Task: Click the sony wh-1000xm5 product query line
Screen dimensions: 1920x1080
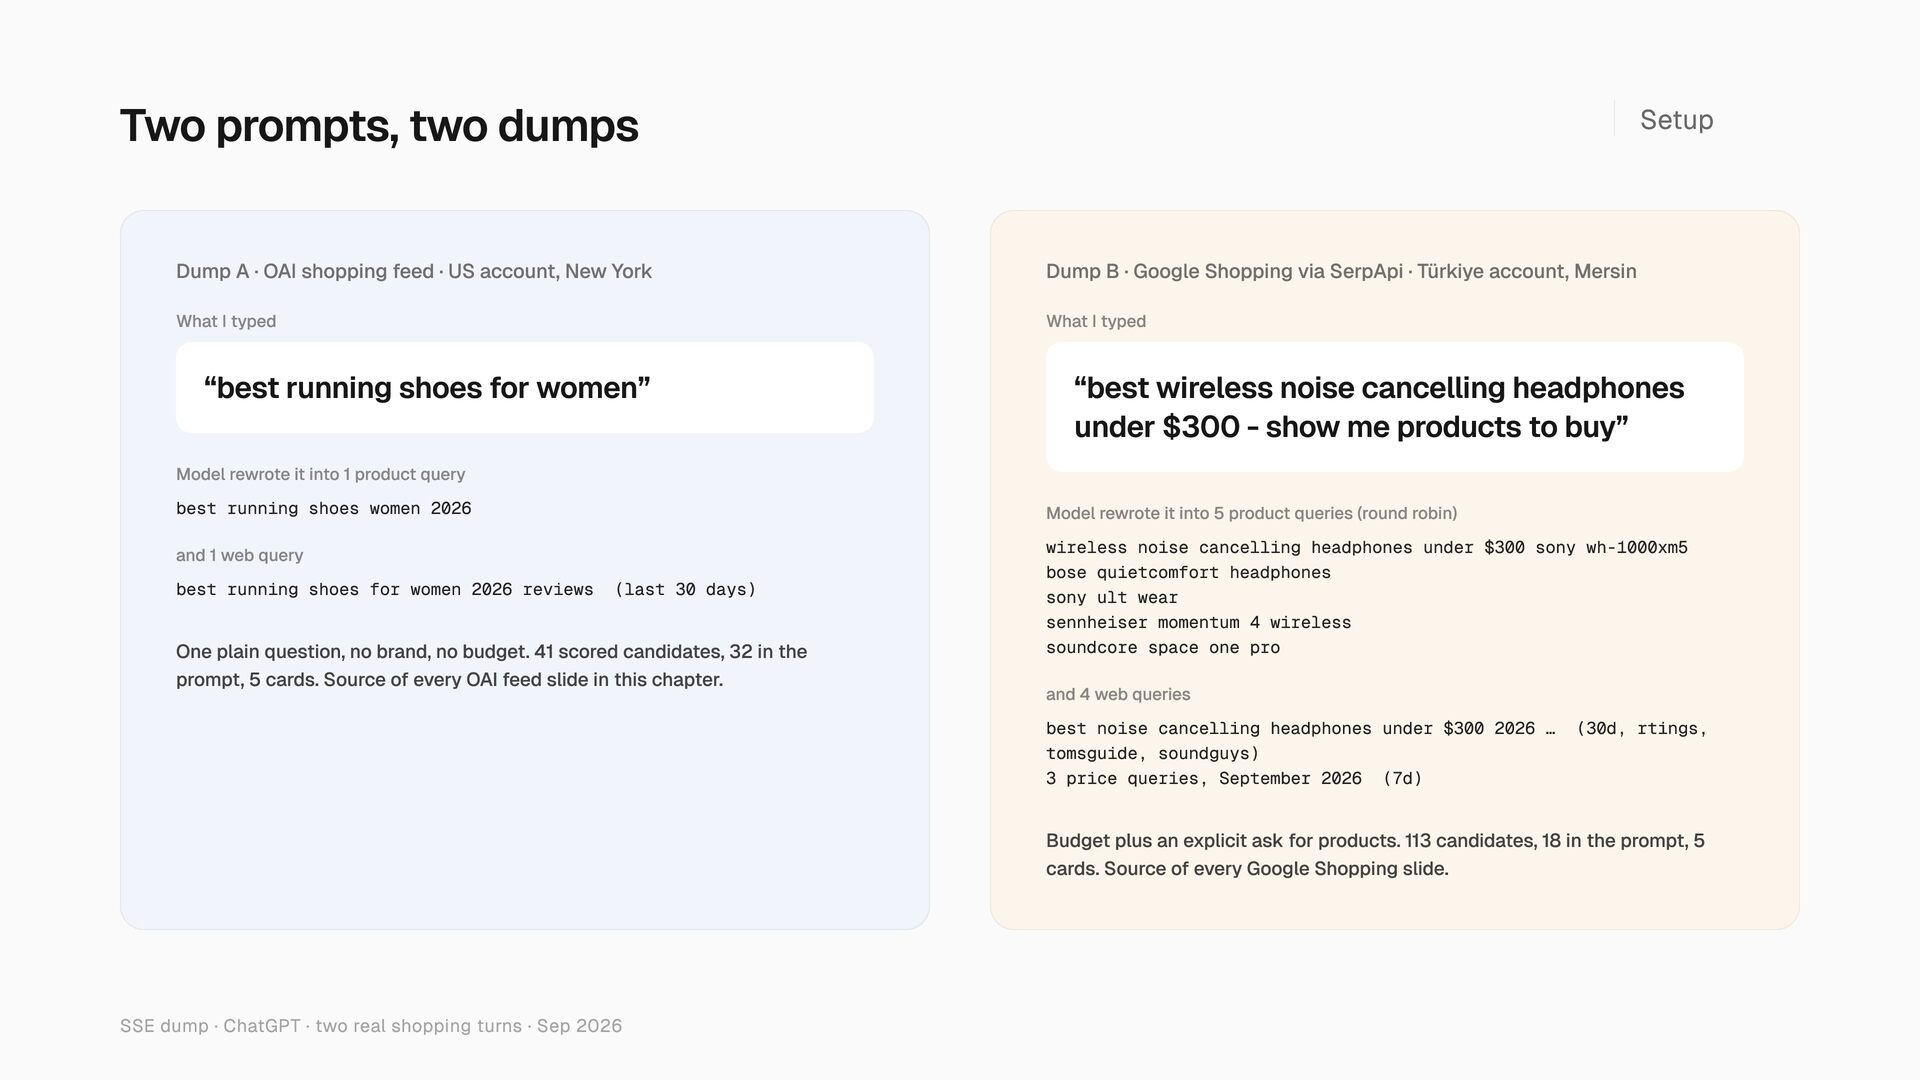Action: tap(1367, 548)
